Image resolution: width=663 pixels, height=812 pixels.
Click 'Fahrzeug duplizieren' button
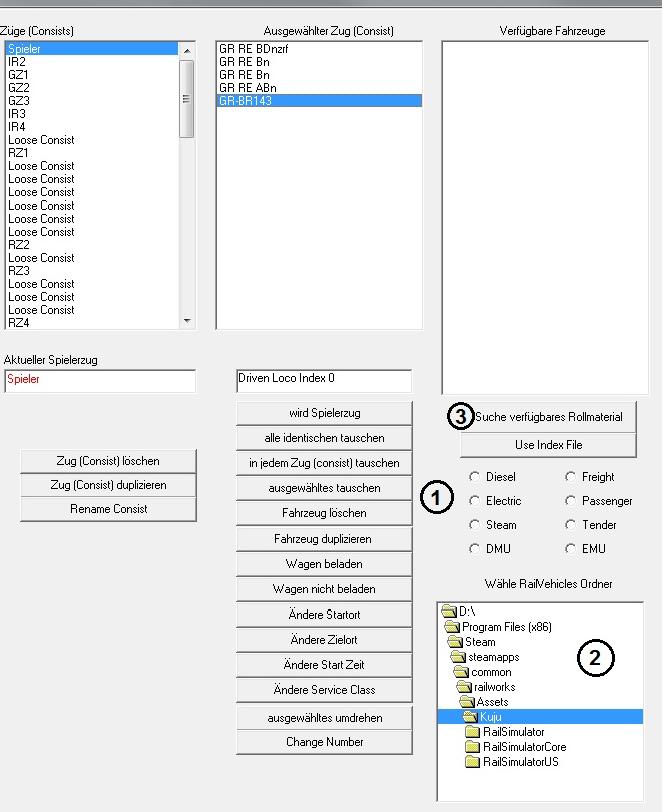[x=324, y=539]
